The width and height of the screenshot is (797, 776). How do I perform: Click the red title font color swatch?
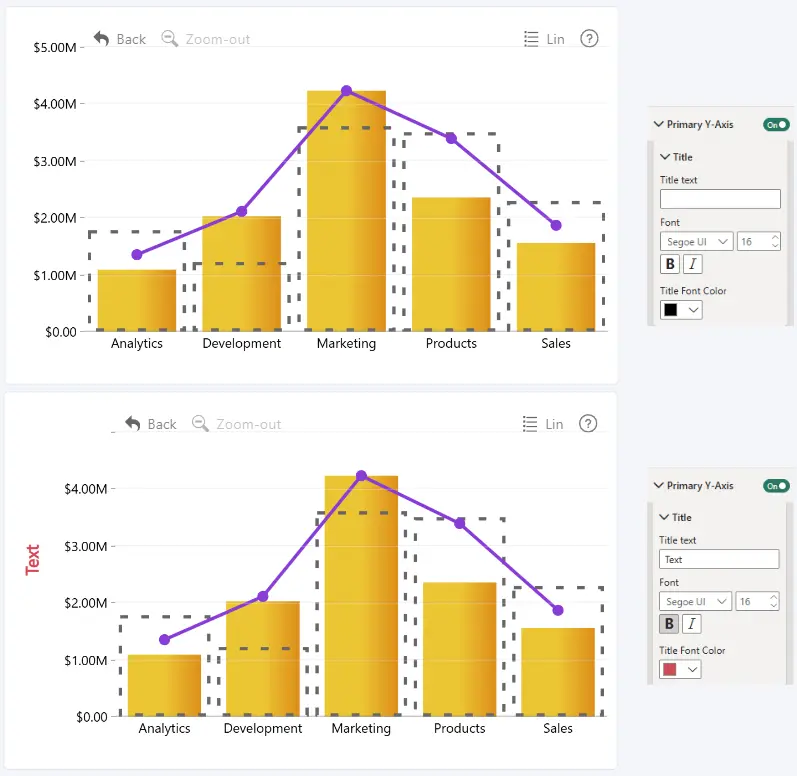(669, 669)
